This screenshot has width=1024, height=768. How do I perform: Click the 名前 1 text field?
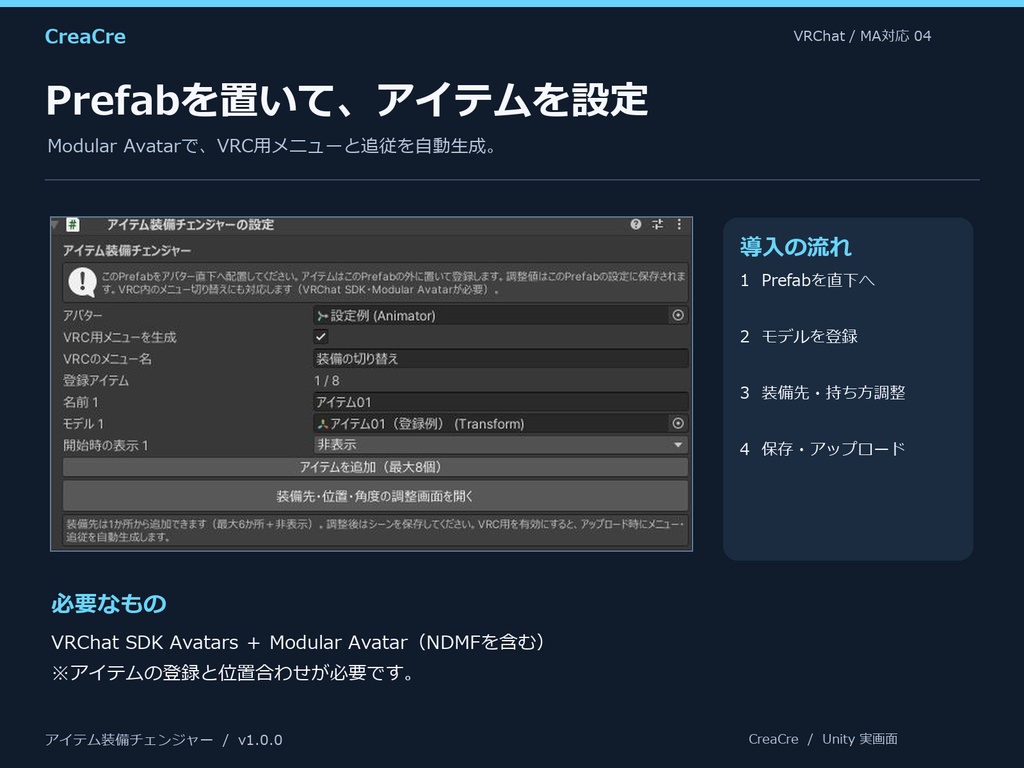pos(500,402)
